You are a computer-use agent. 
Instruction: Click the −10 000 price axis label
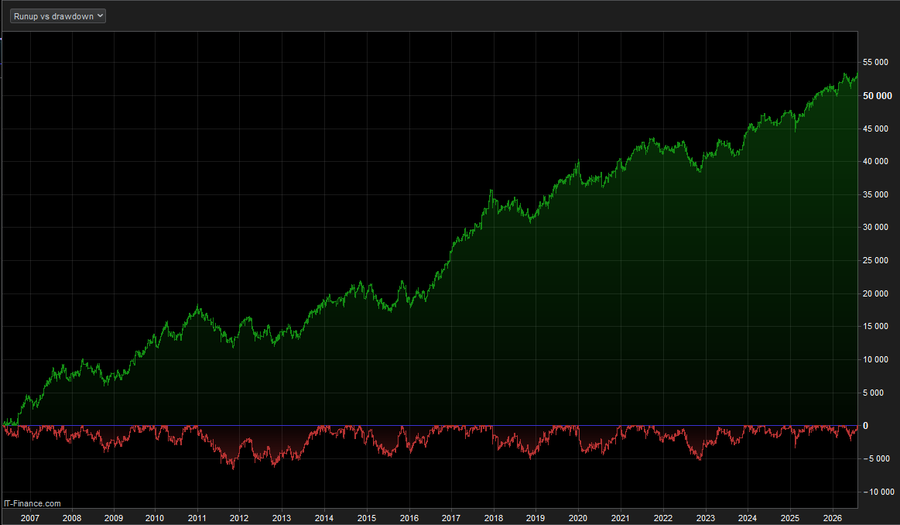click(879, 492)
